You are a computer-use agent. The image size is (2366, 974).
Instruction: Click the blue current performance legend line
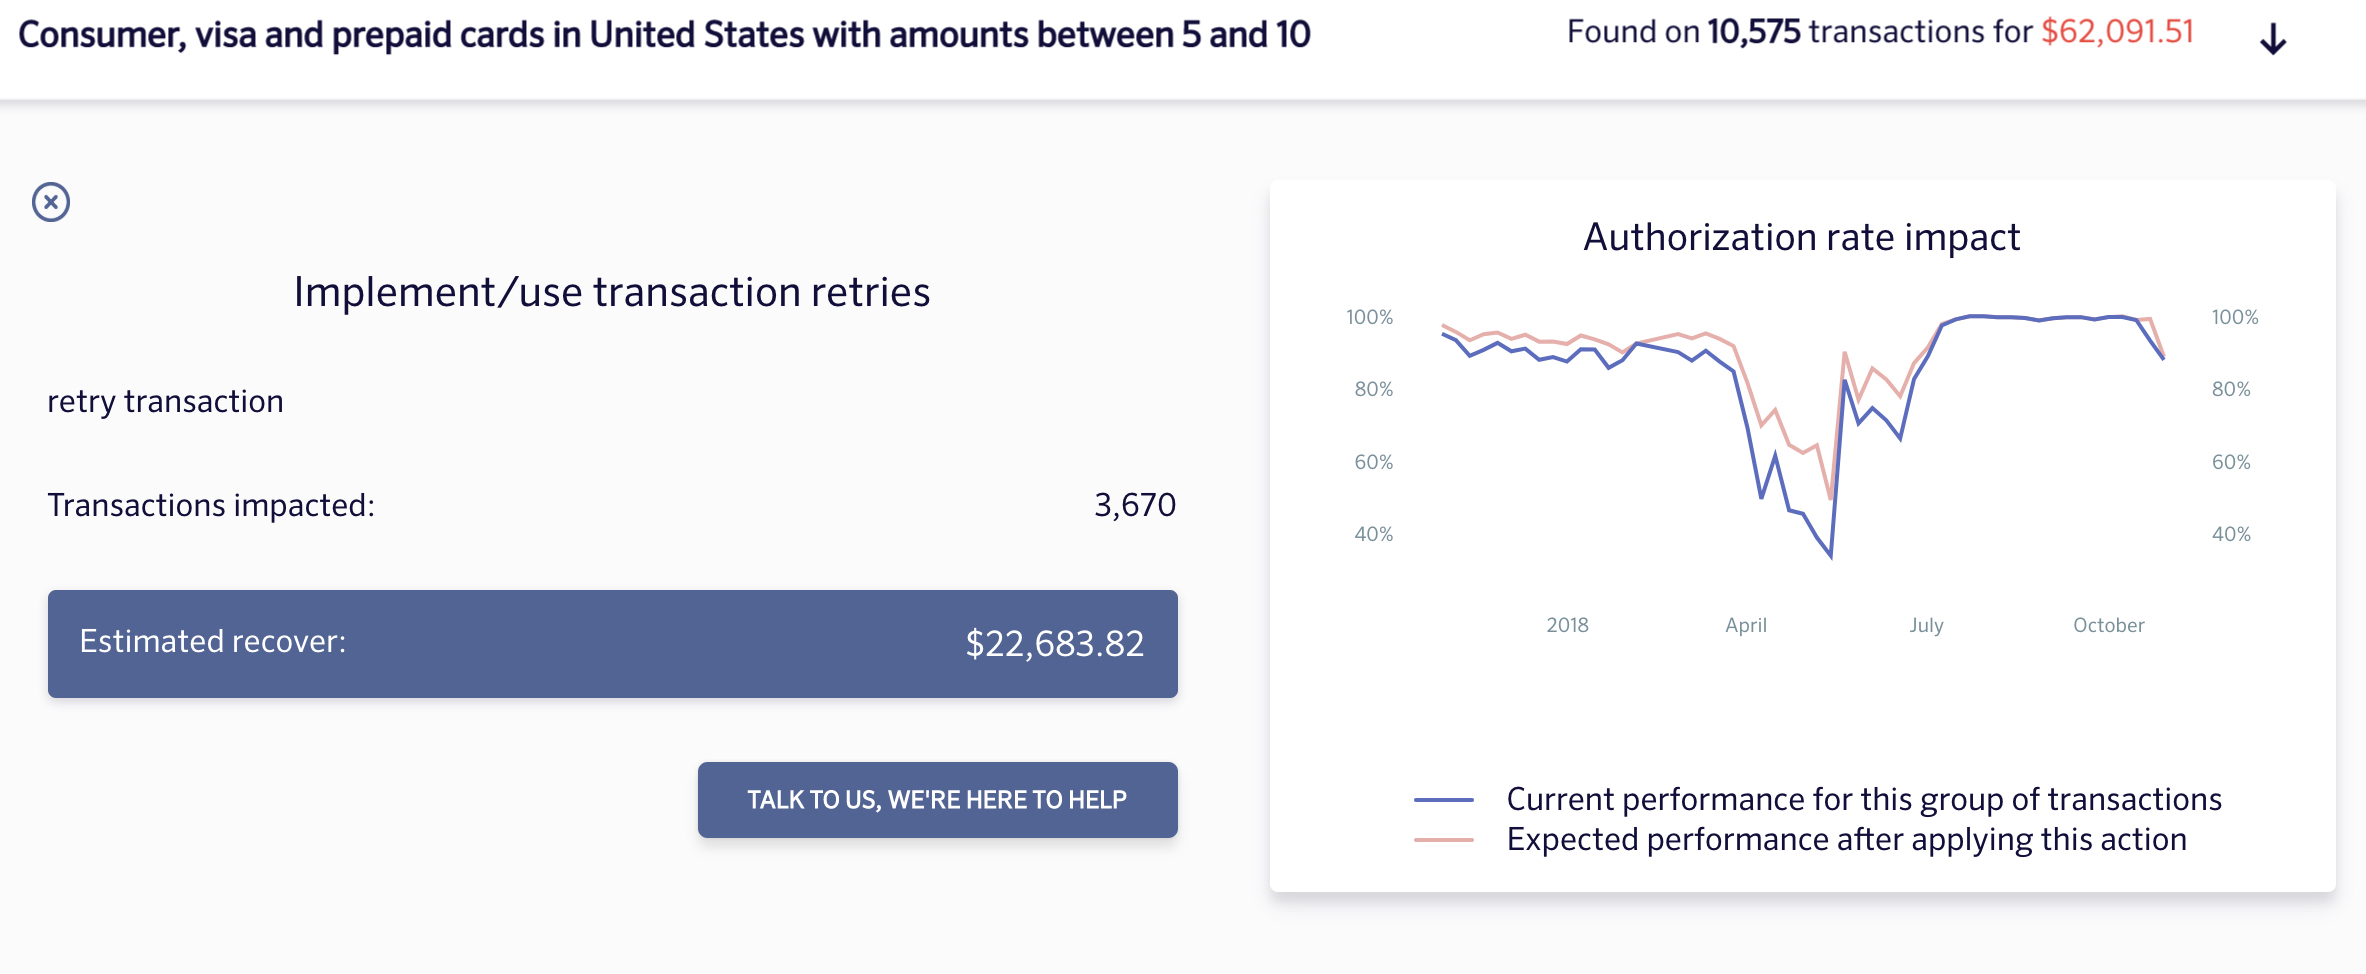click(1443, 800)
